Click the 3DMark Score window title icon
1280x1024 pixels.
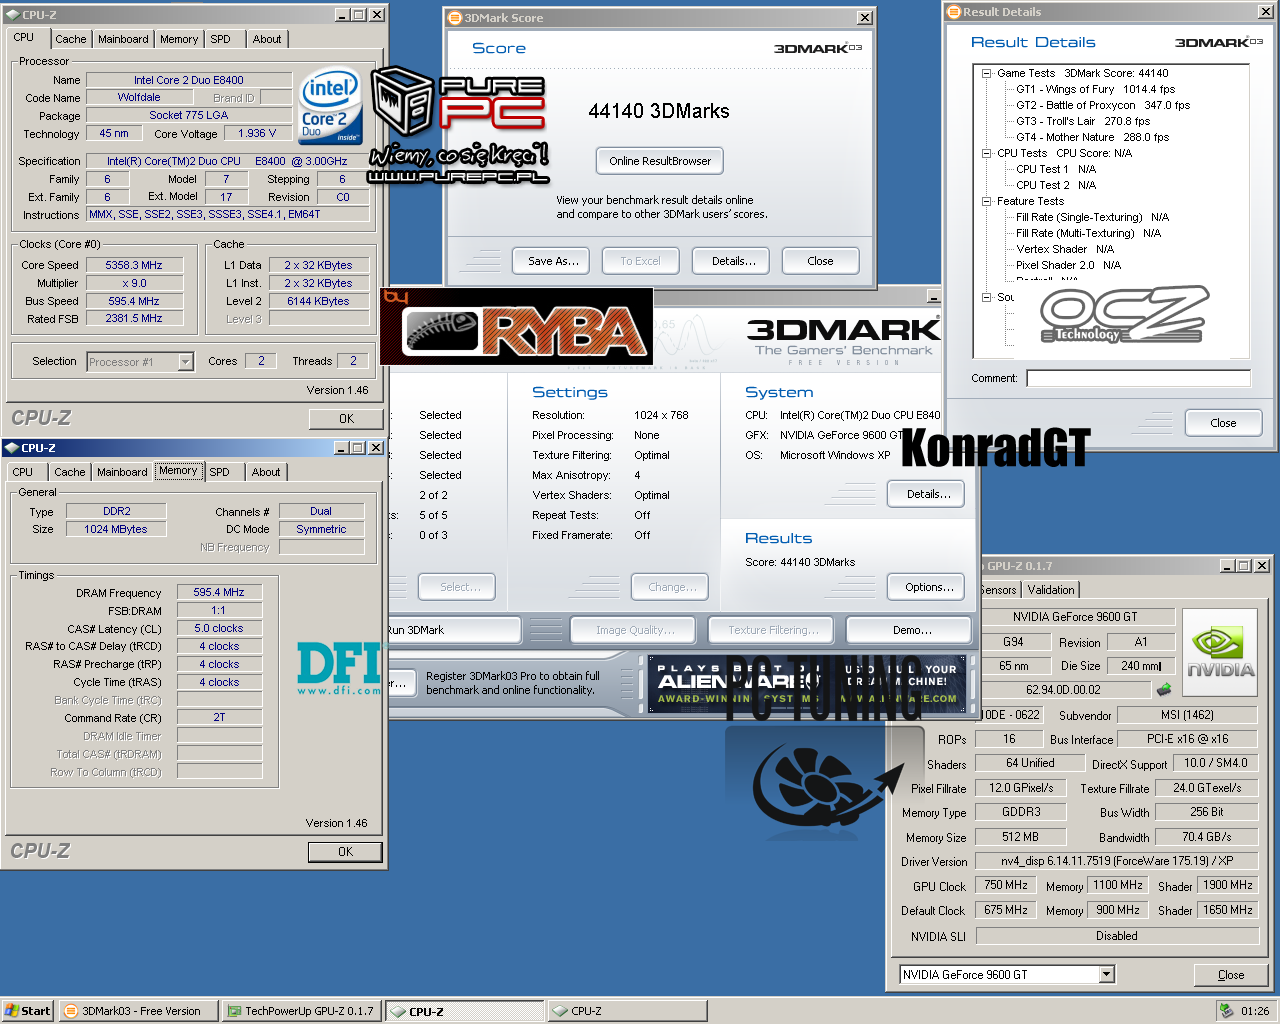(x=455, y=18)
